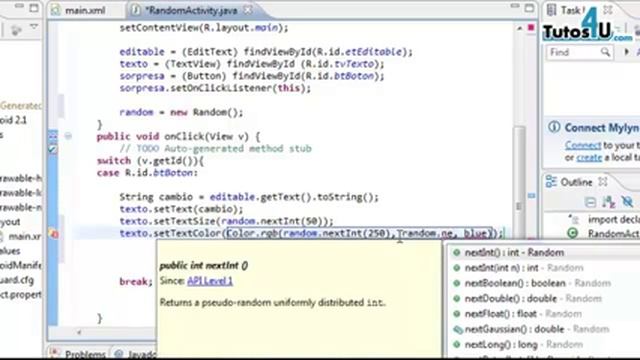Screen dimensions: 640x360
Task: Click the random = new Random(); line
Action: pyautogui.click(x=181, y=112)
